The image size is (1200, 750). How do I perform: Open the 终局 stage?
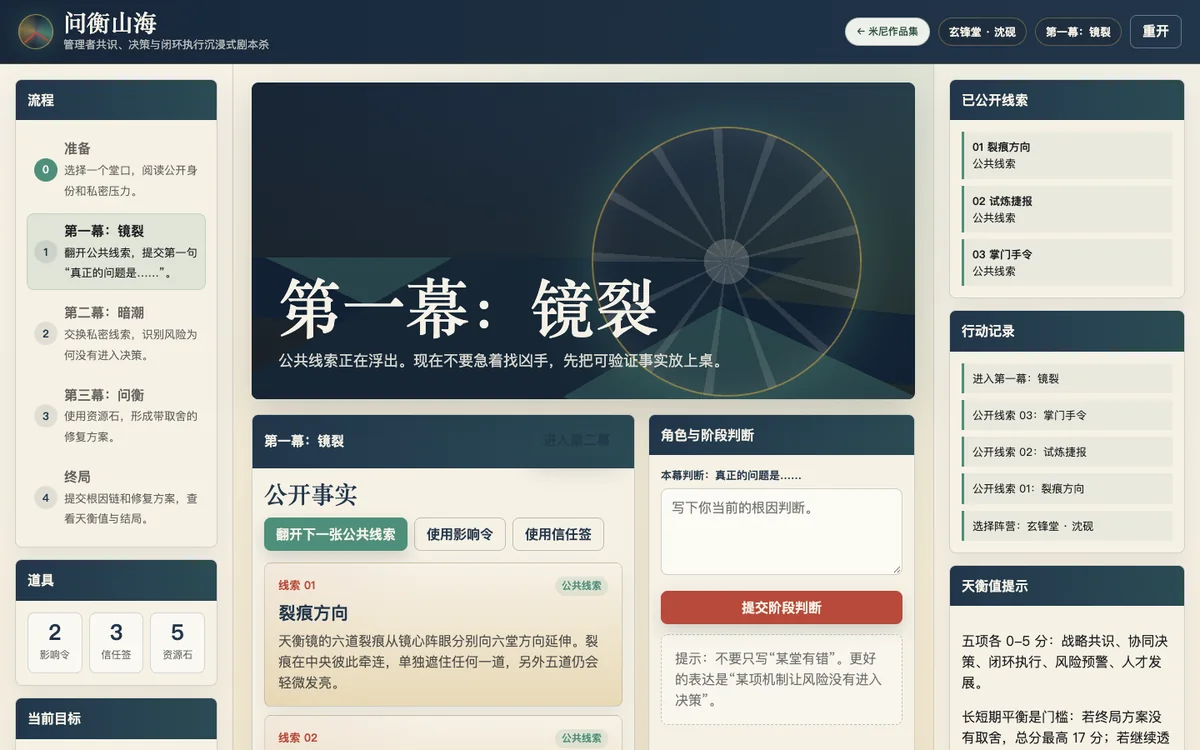116,497
